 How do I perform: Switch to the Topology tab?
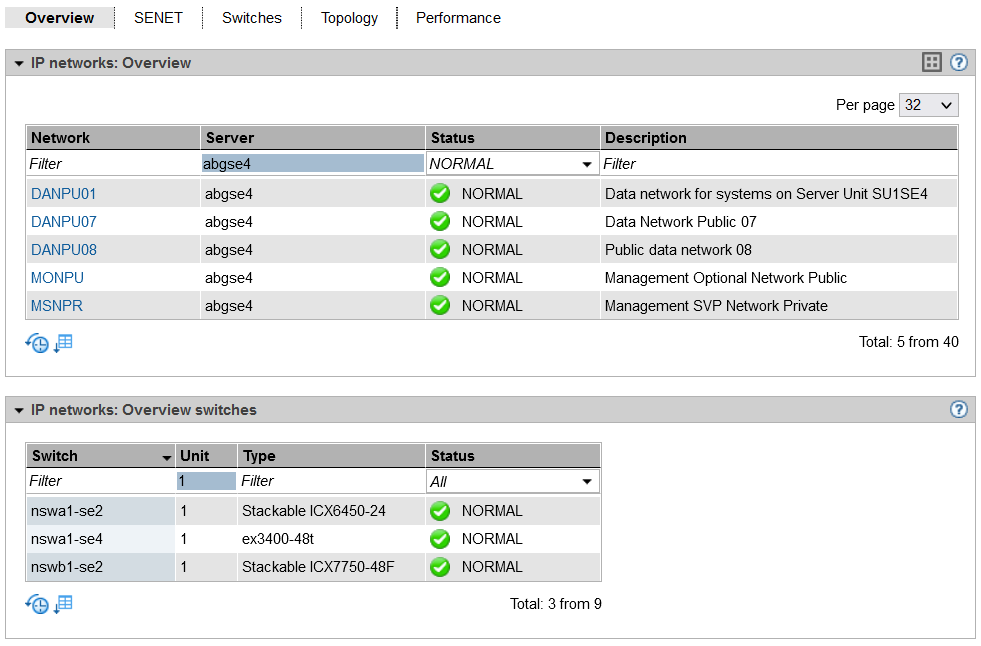(349, 18)
